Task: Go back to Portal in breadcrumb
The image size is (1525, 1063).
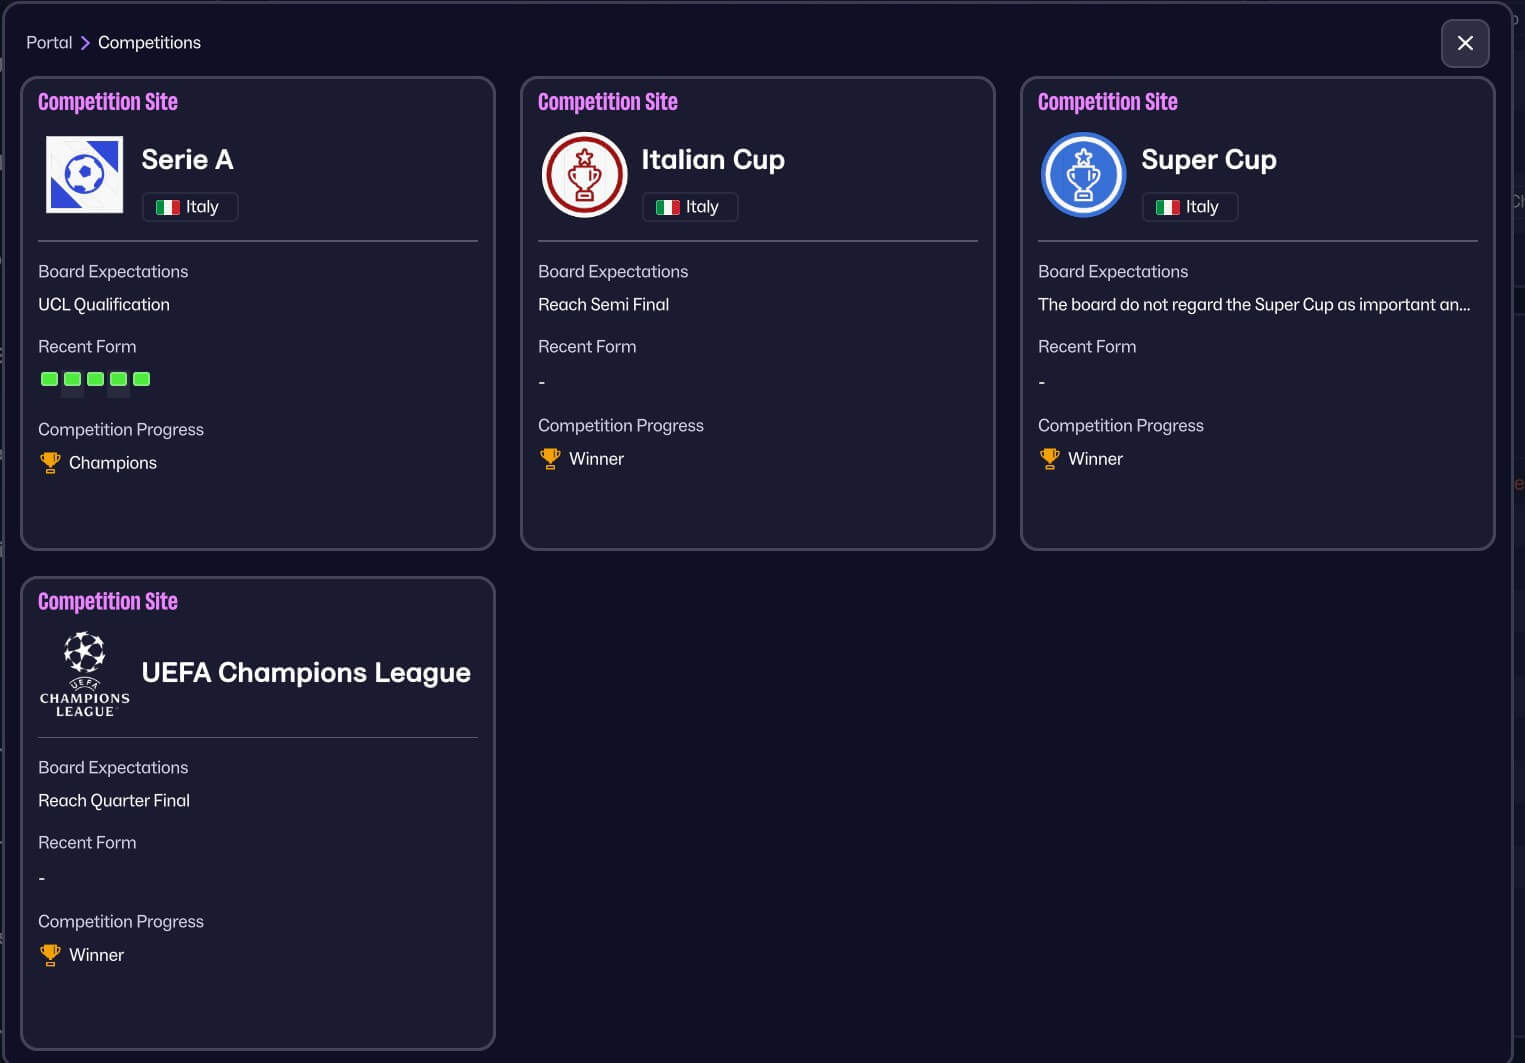Action: 49,42
